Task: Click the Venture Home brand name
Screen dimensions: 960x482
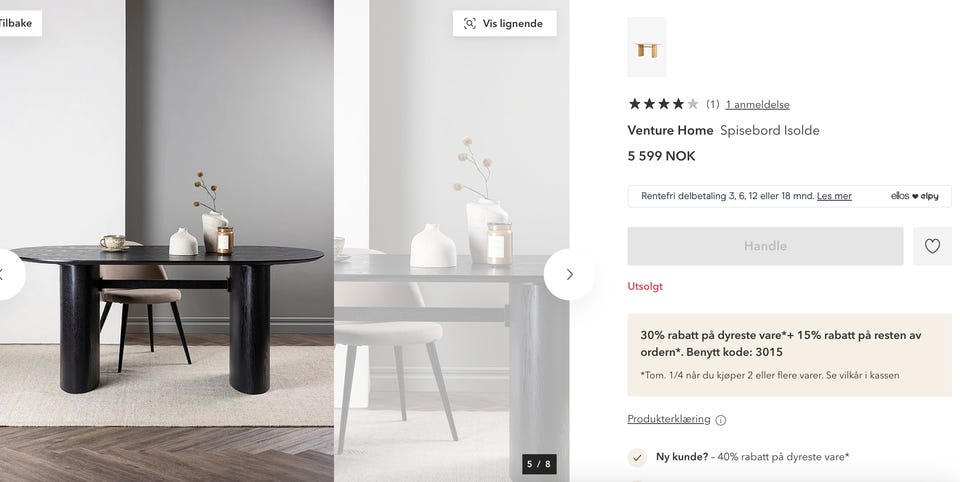Action: click(x=670, y=130)
